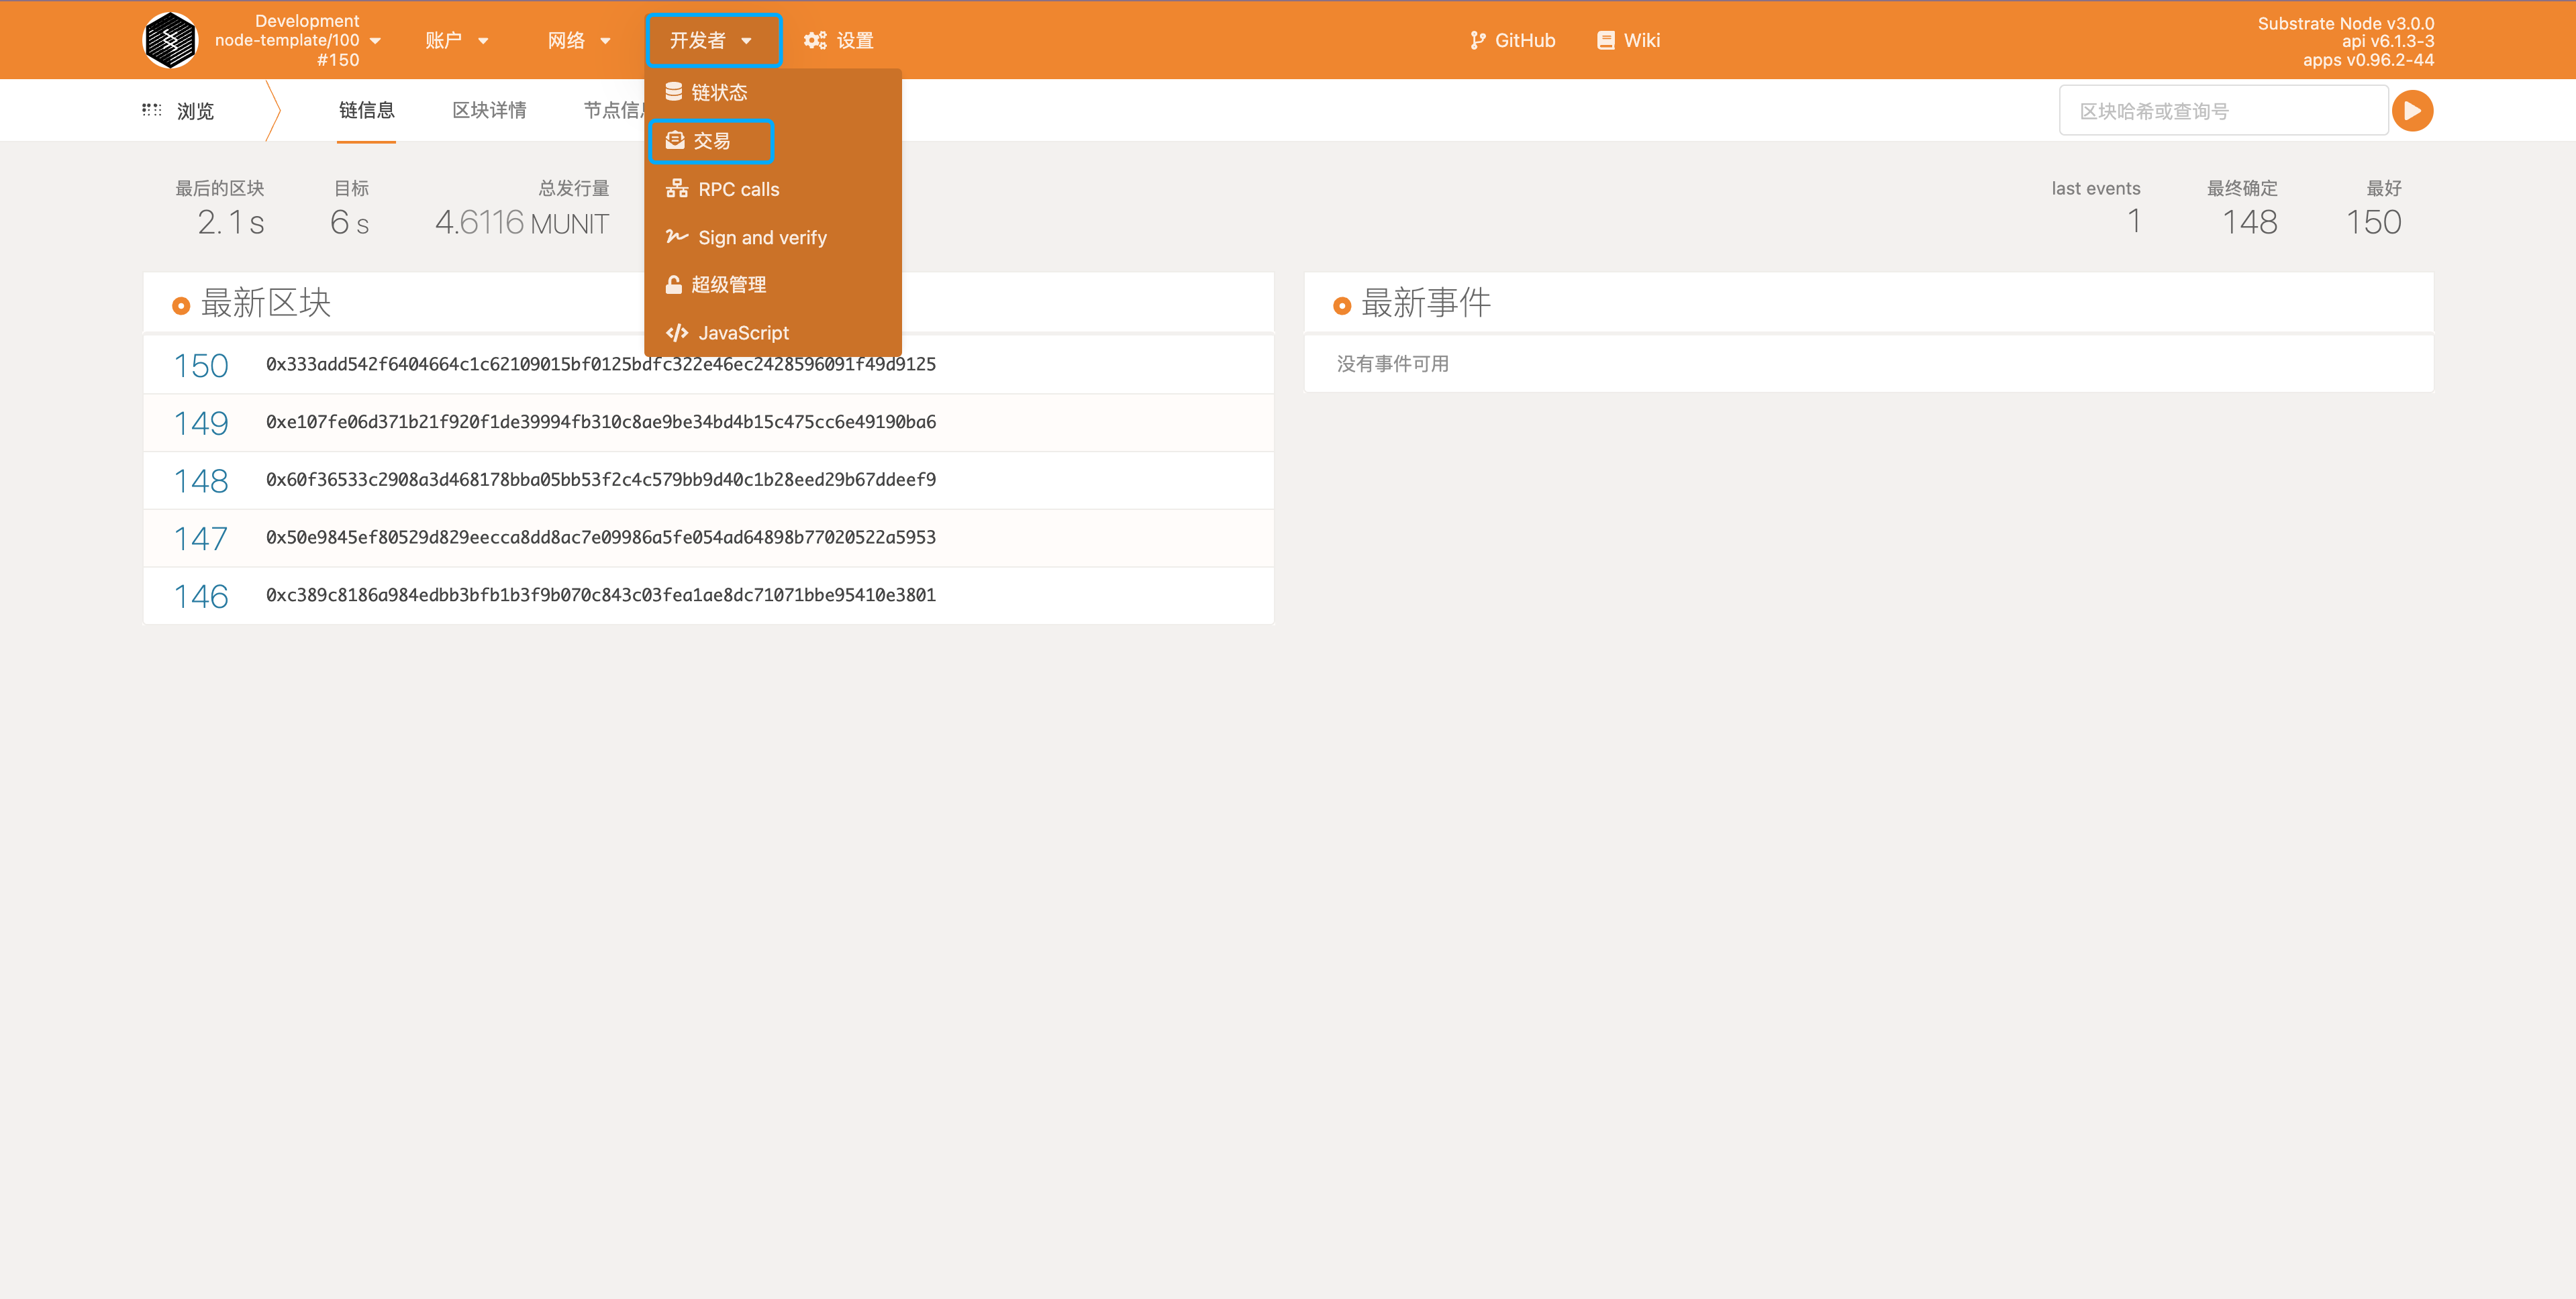Image resolution: width=2576 pixels, height=1299 pixels.
Task: Switch to 链信息 chain info tab
Action: pyautogui.click(x=366, y=110)
